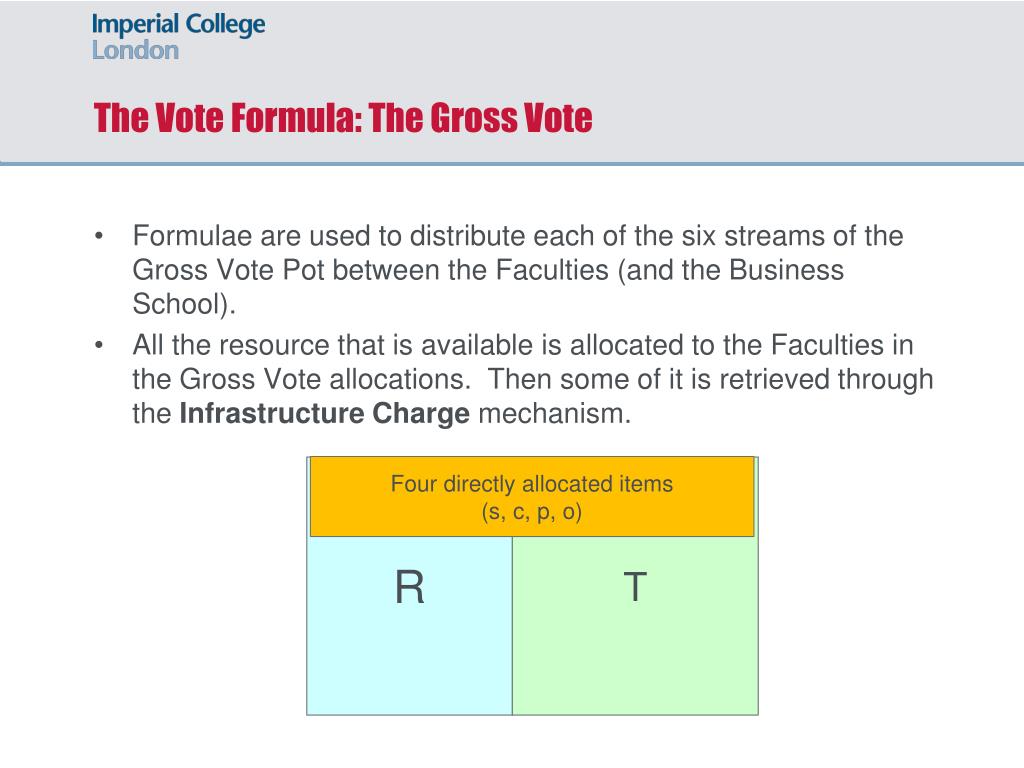Click the word mechanism ending second bullet
This screenshot has height=768, width=1024.
click(x=554, y=413)
